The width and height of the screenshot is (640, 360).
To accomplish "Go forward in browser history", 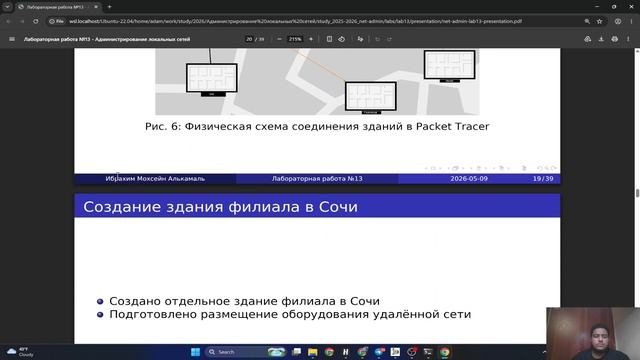I will click(x=22, y=21).
